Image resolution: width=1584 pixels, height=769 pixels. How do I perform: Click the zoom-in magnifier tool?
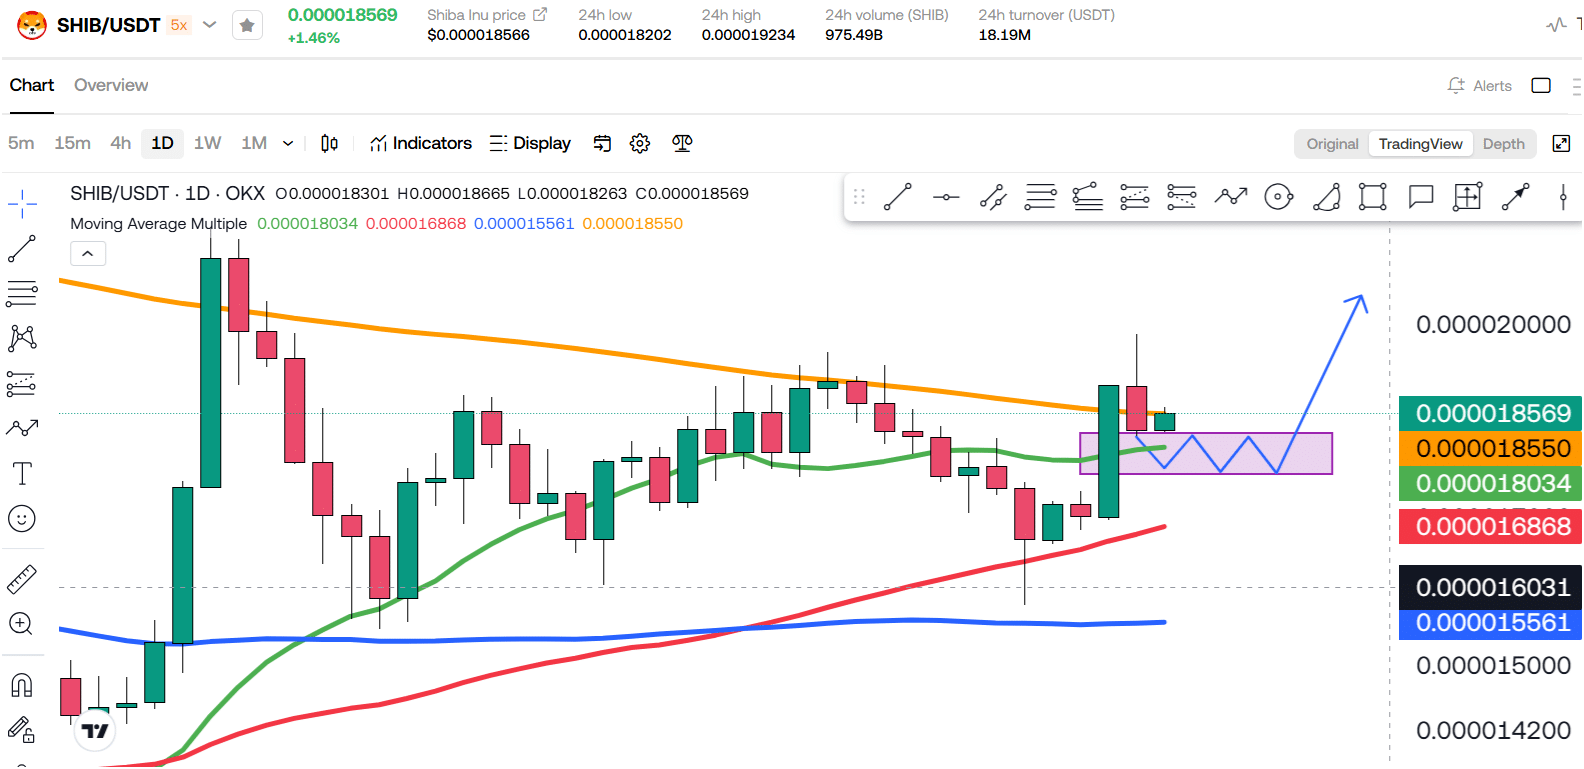(x=22, y=624)
